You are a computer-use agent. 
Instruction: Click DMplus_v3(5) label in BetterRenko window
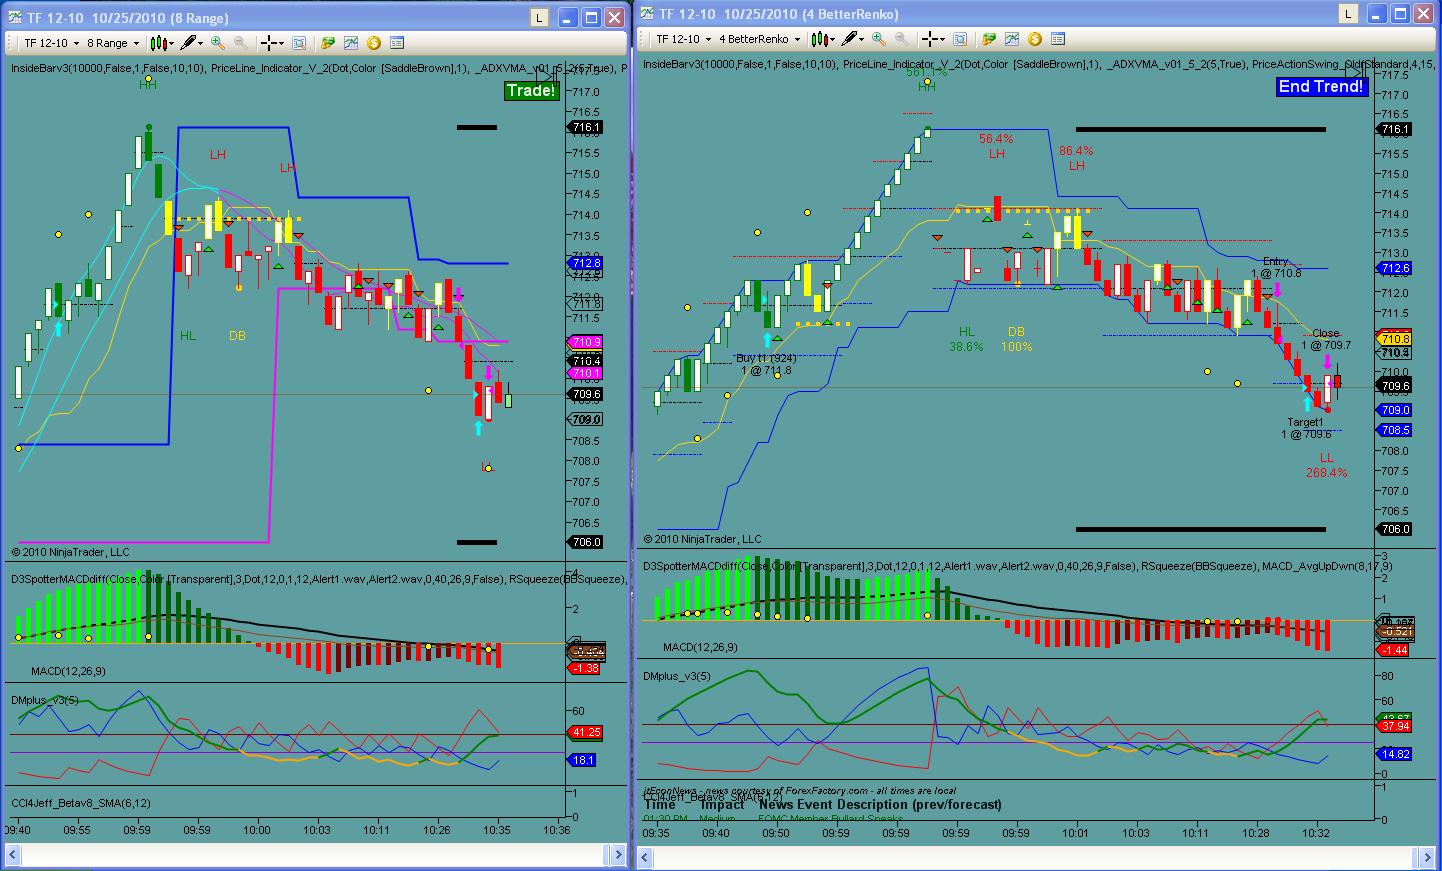tap(677, 677)
